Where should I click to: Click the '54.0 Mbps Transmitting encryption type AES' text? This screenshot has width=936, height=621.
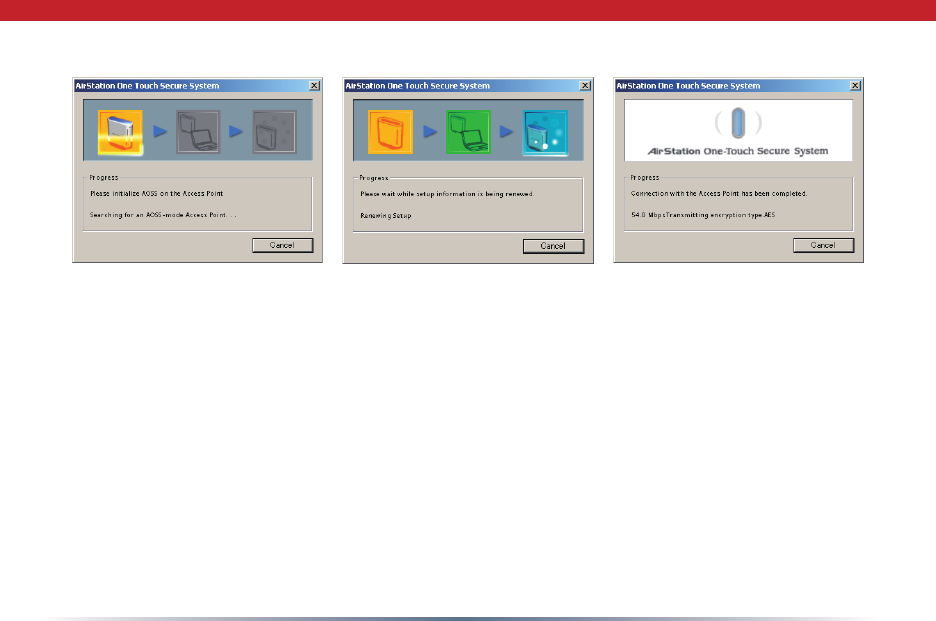pos(703,215)
